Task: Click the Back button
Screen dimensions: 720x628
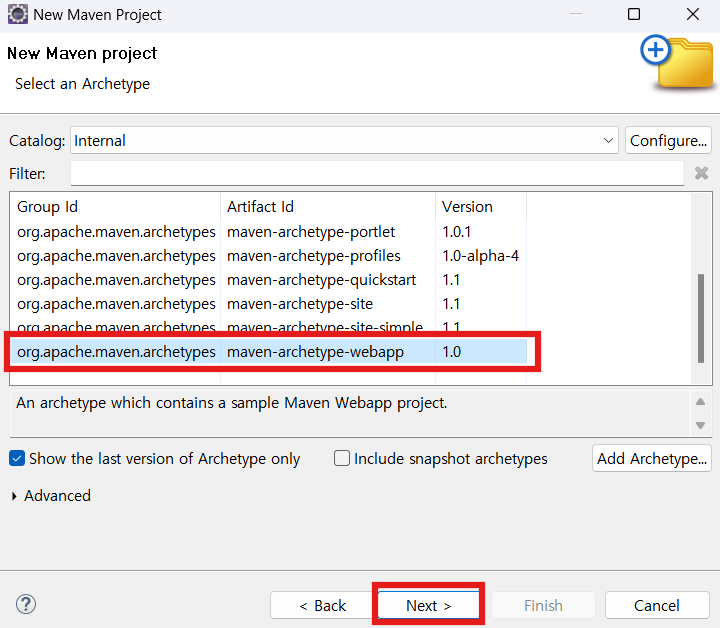Action: [322, 605]
